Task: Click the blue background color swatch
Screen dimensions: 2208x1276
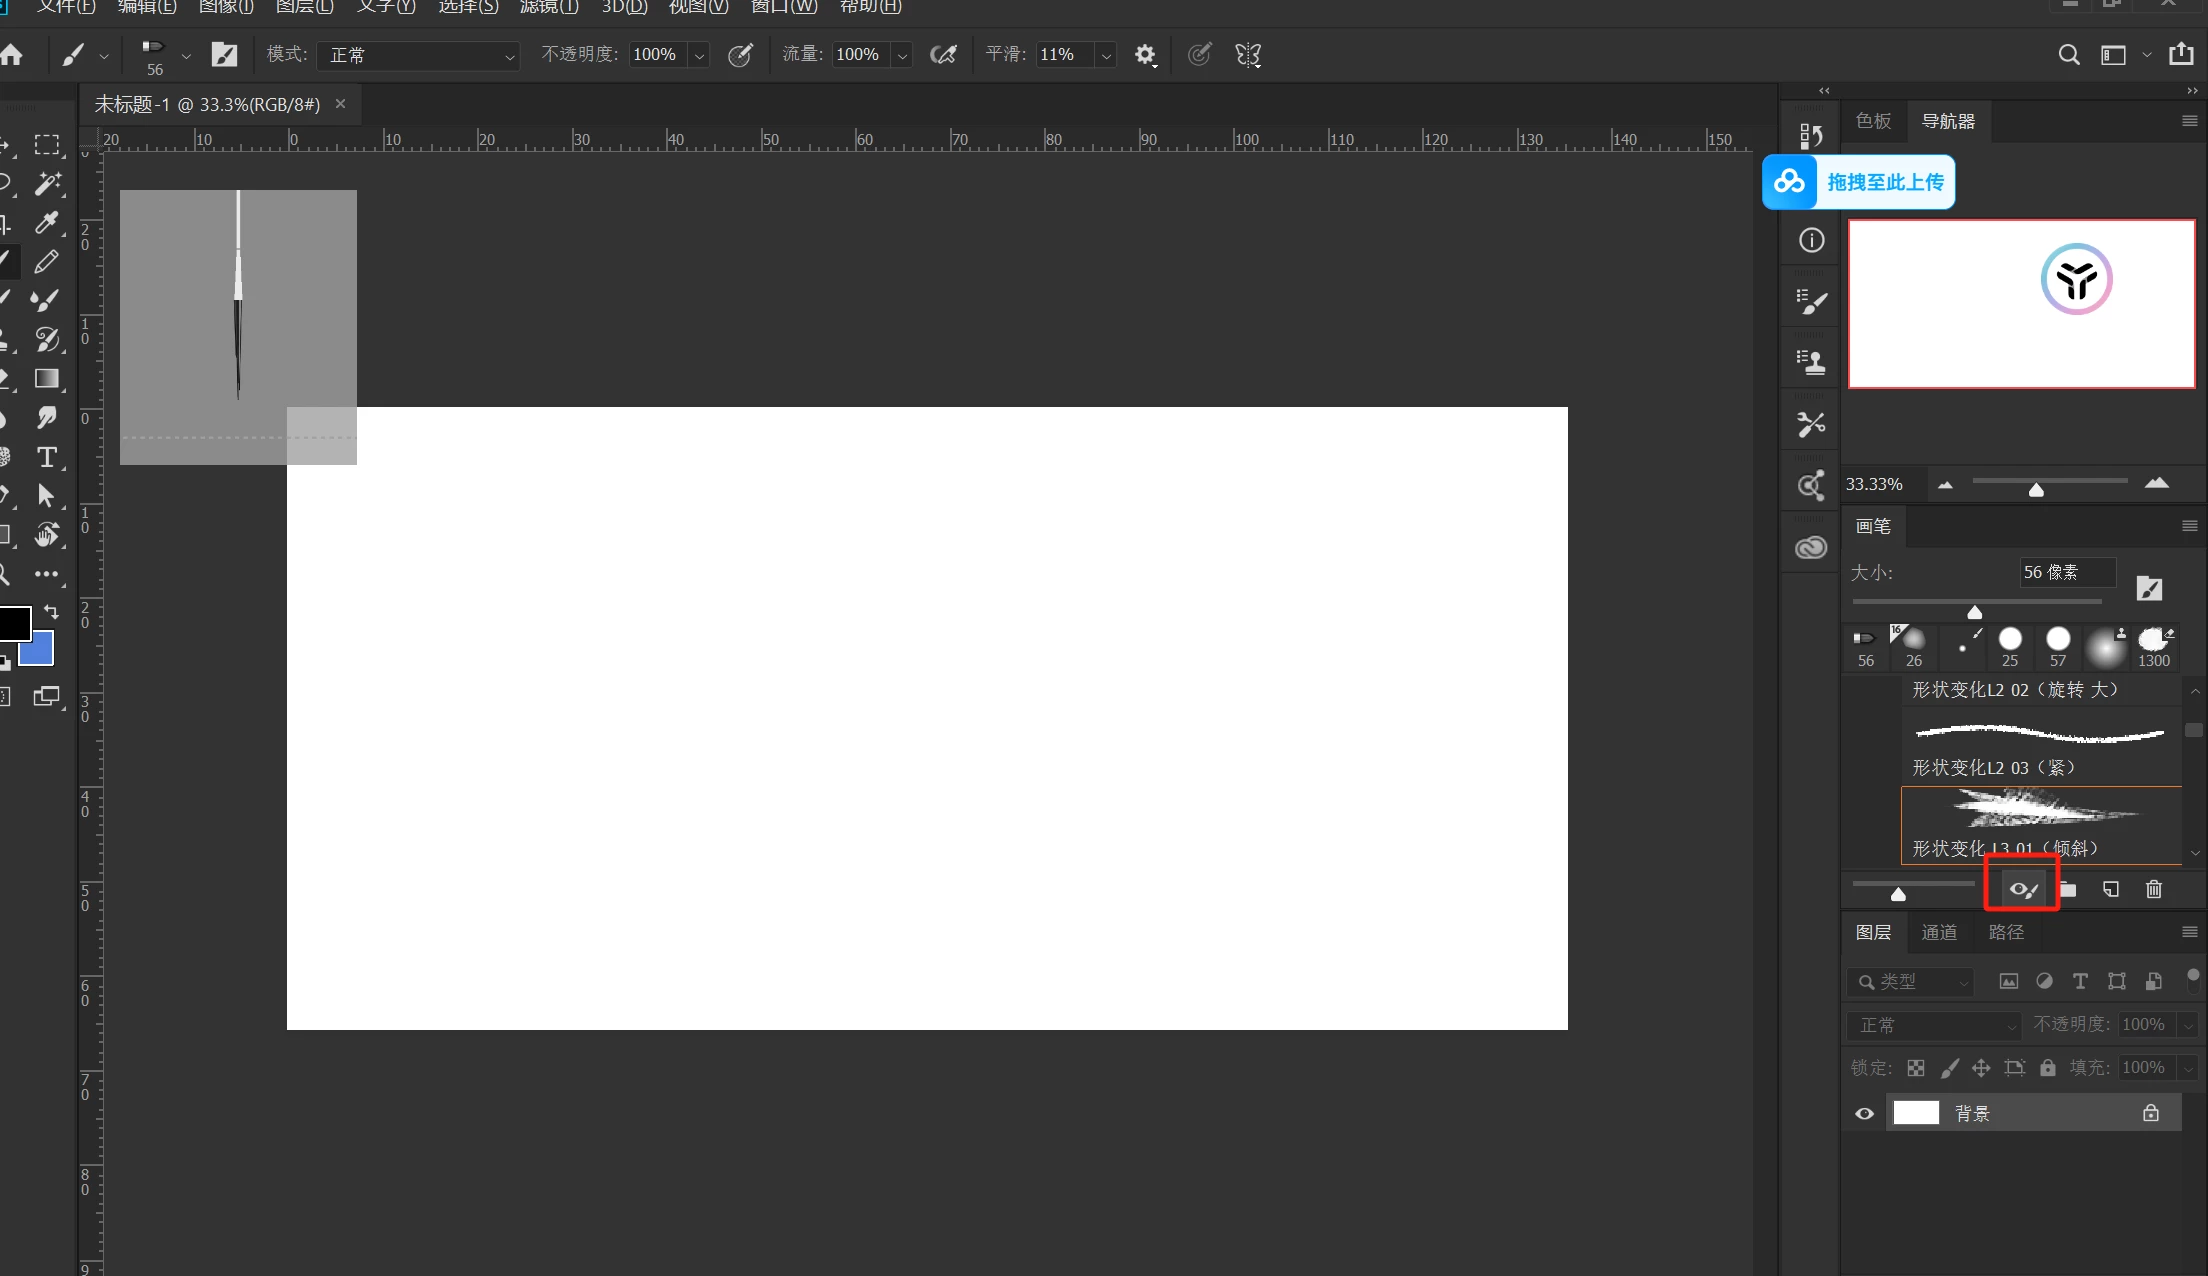Action: click(x=41, y=653)
